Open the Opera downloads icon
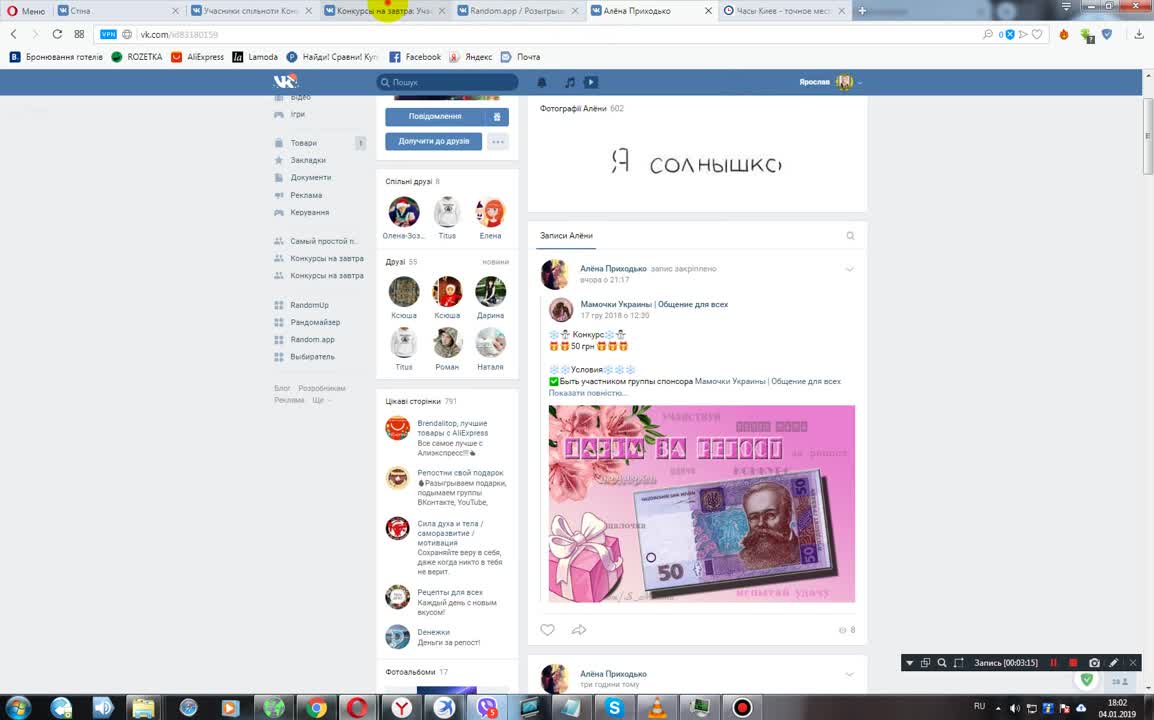1154x720 pixels. [1139, 34]
